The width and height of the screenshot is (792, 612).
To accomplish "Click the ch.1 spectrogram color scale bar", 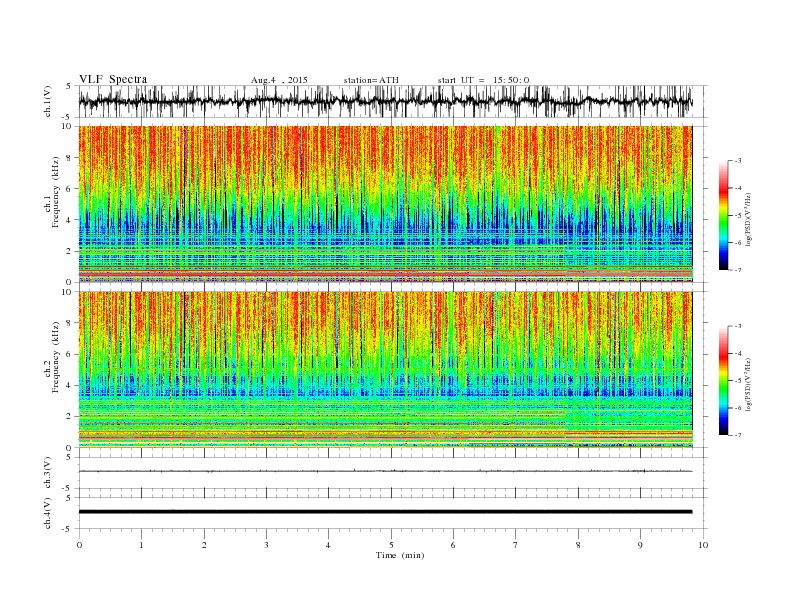I will 723,215.
